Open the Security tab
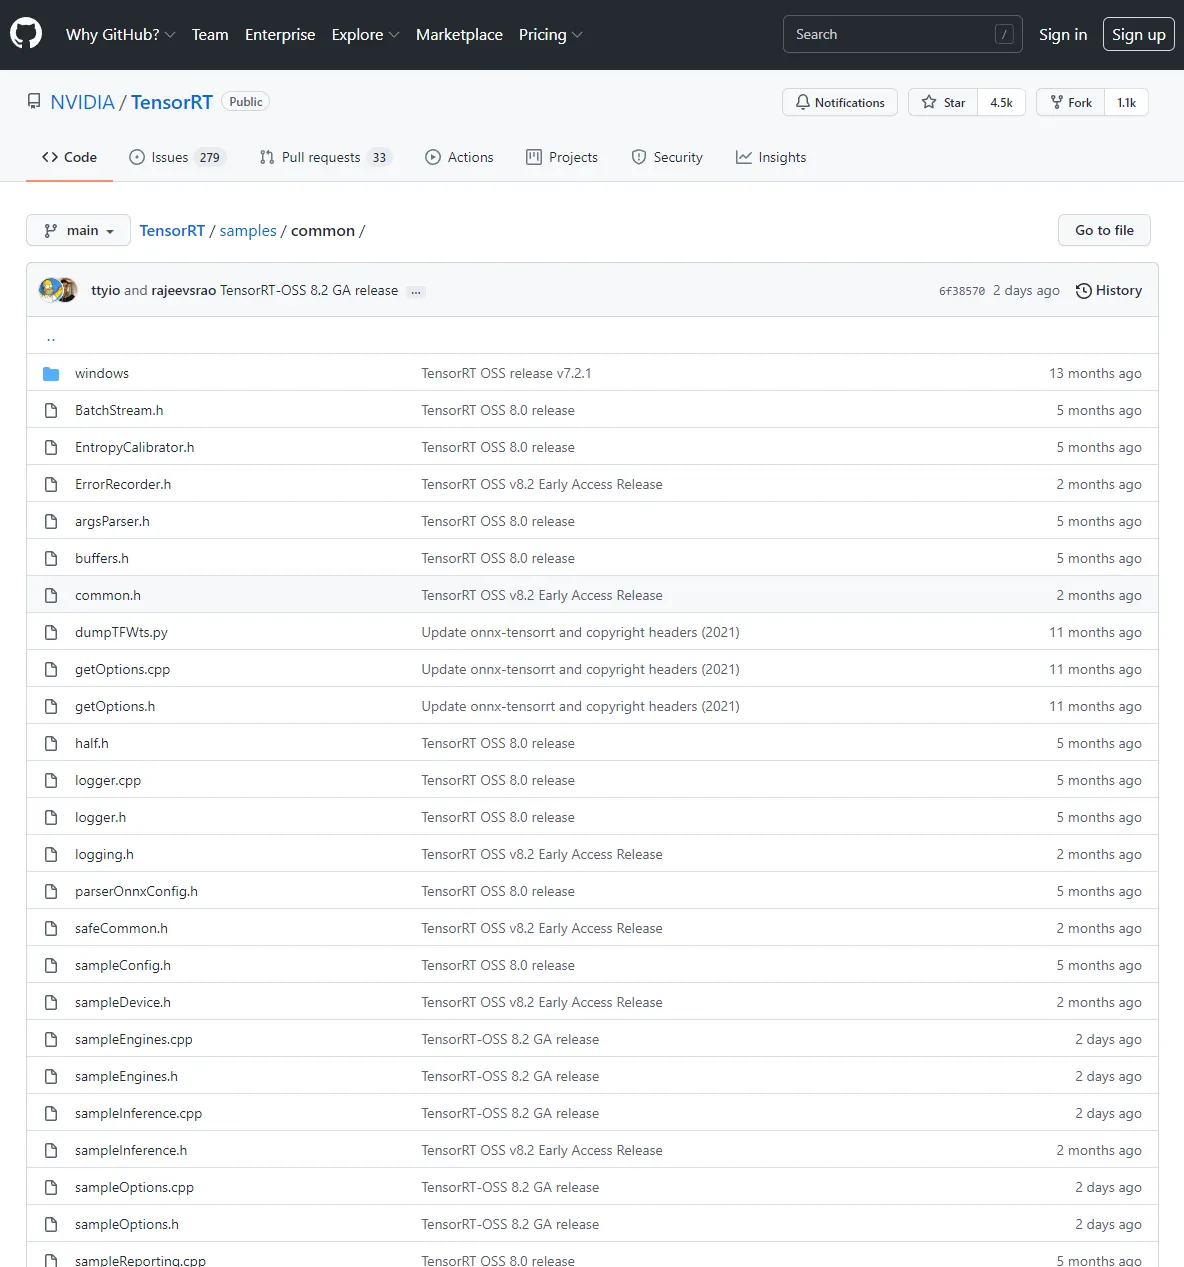1184x1267 pixels. tap(667, 157)
